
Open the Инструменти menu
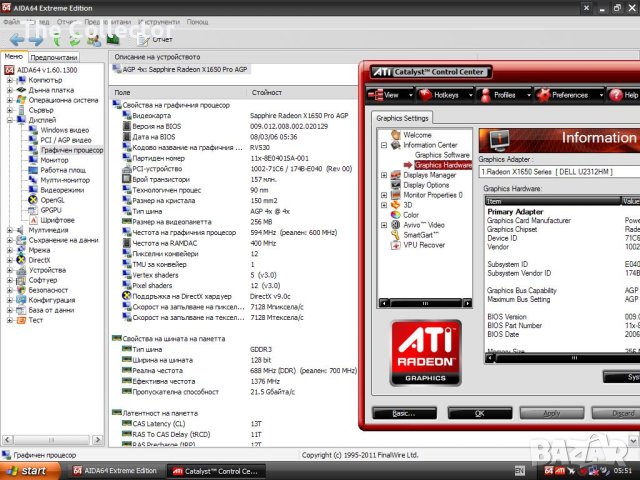tap(159, 22)
